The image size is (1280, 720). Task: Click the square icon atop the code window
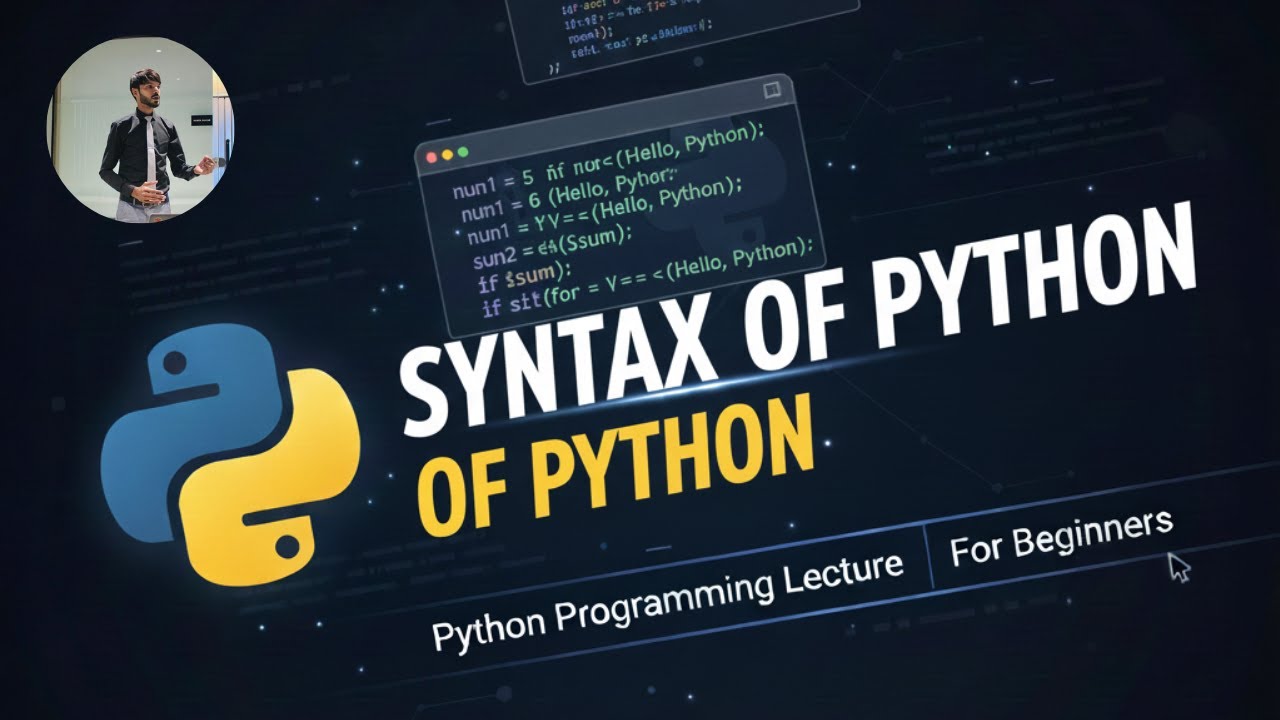click(771, 91)
